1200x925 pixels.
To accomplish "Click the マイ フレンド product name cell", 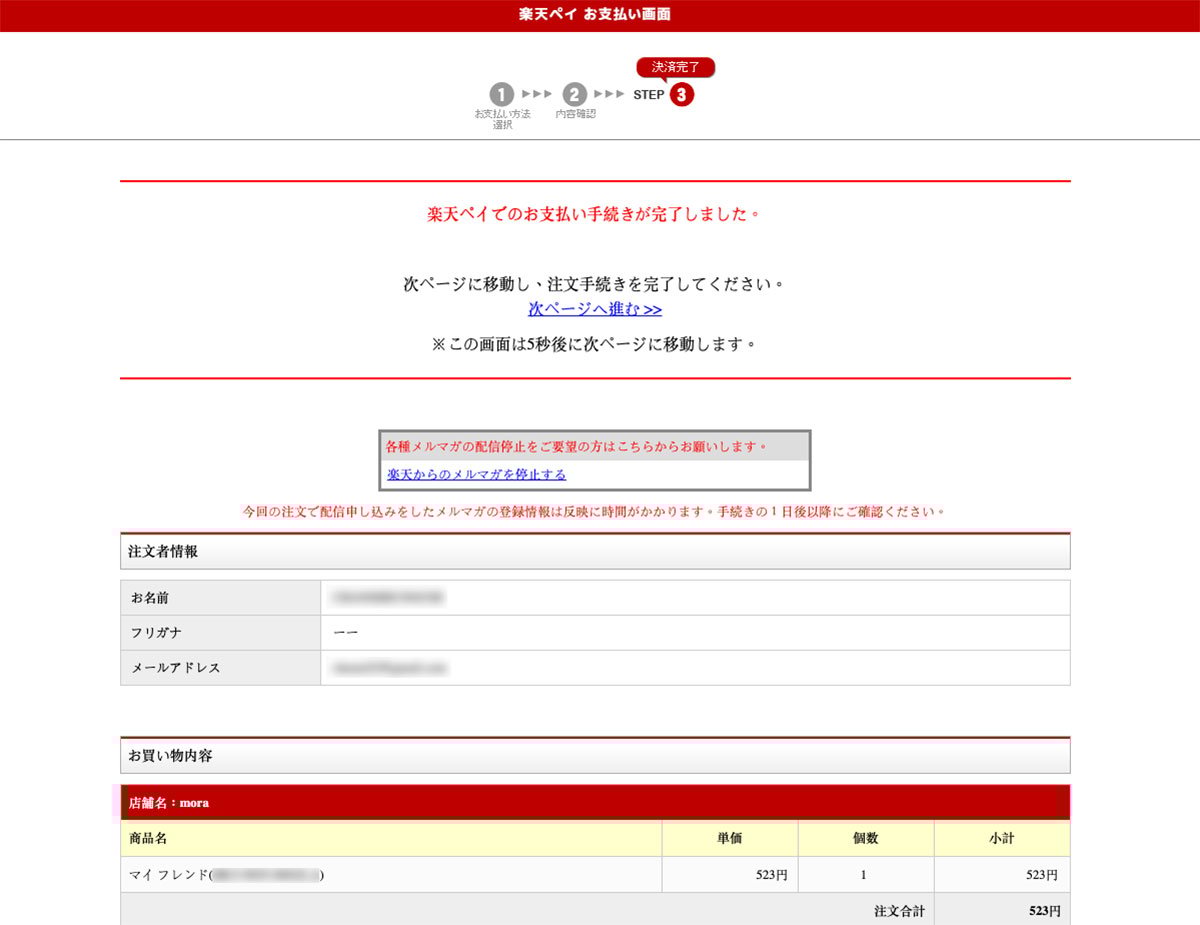I will coord(391,874).
